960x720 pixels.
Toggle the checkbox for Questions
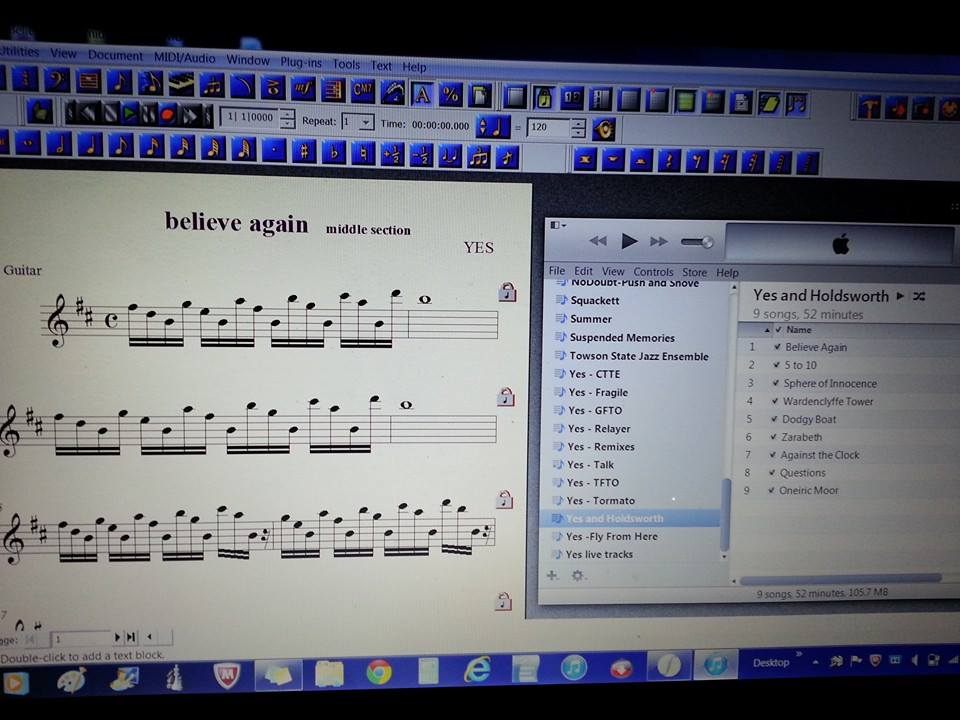click(x=773, y=473)
